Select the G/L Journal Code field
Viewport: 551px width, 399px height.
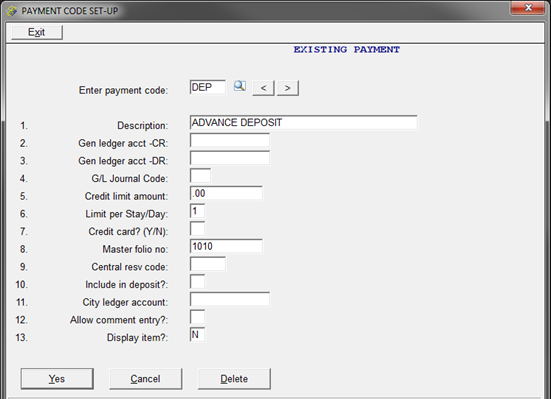point(200,175)
